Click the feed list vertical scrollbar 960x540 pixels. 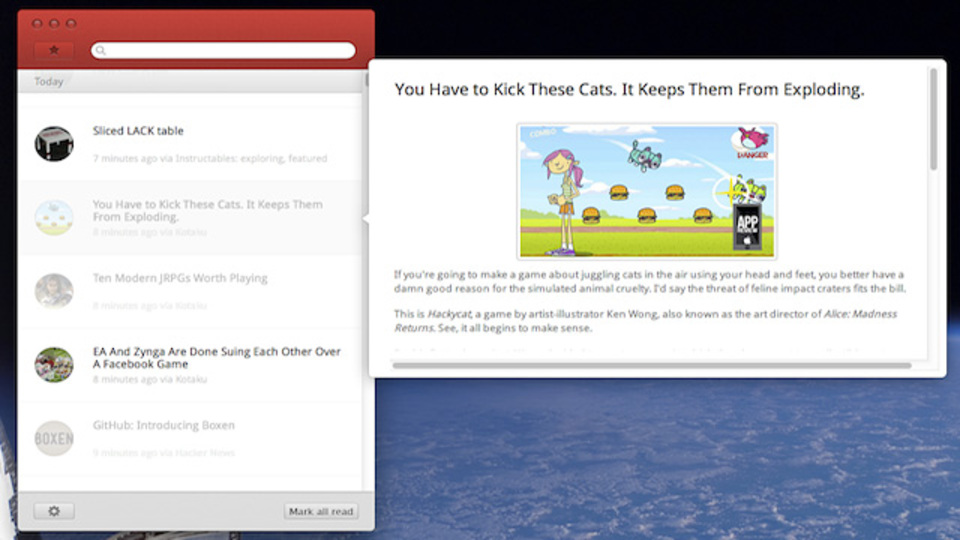coord(366,80)
